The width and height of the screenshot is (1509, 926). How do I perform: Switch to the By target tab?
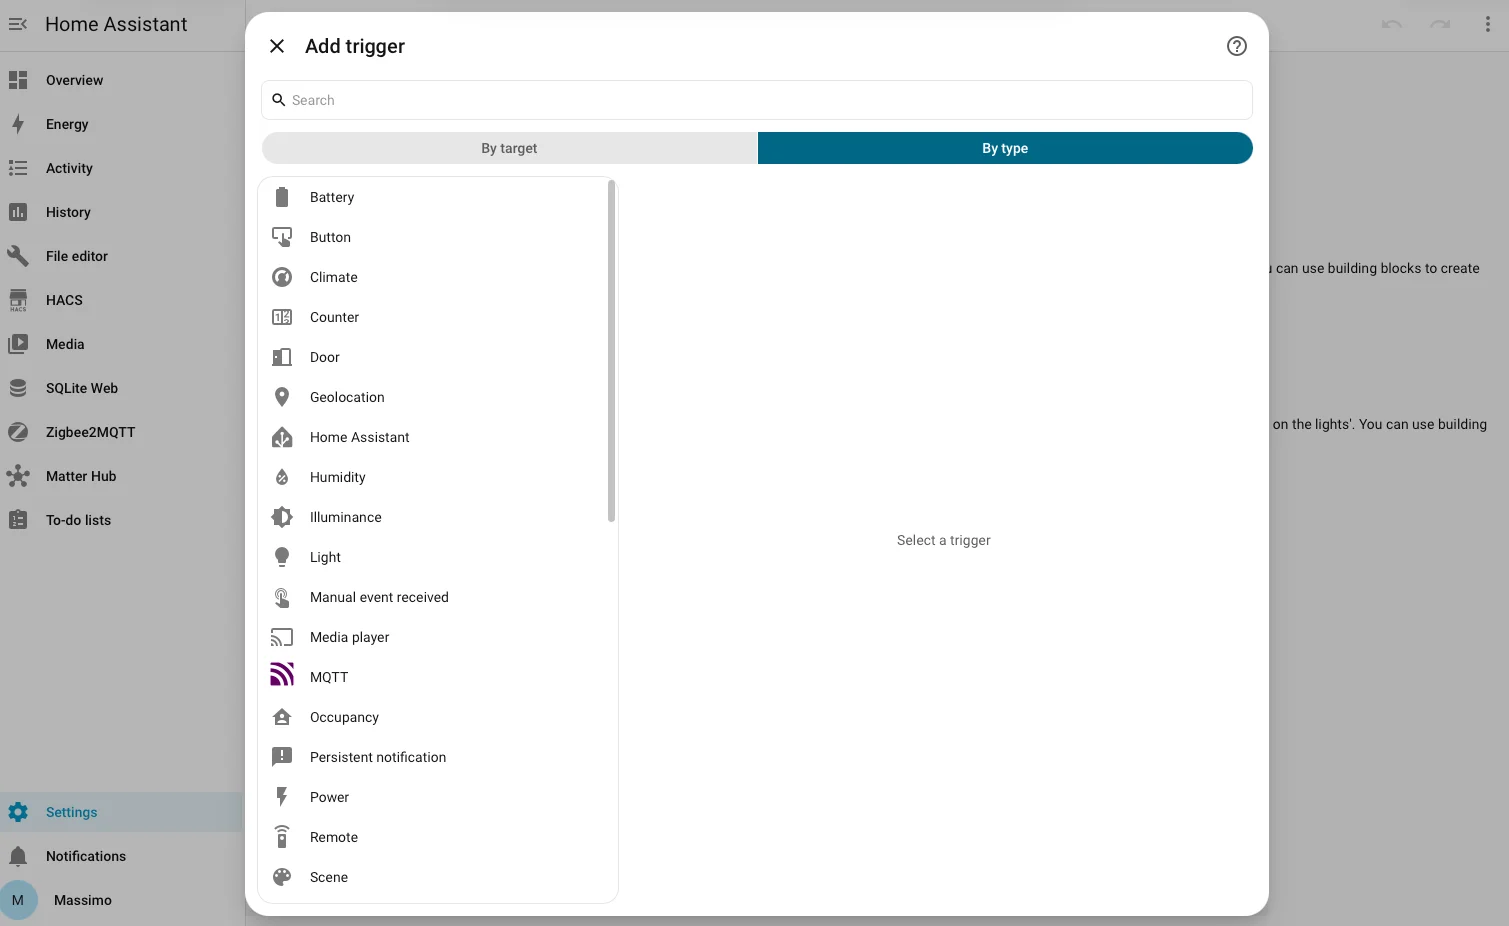[509, 148]
